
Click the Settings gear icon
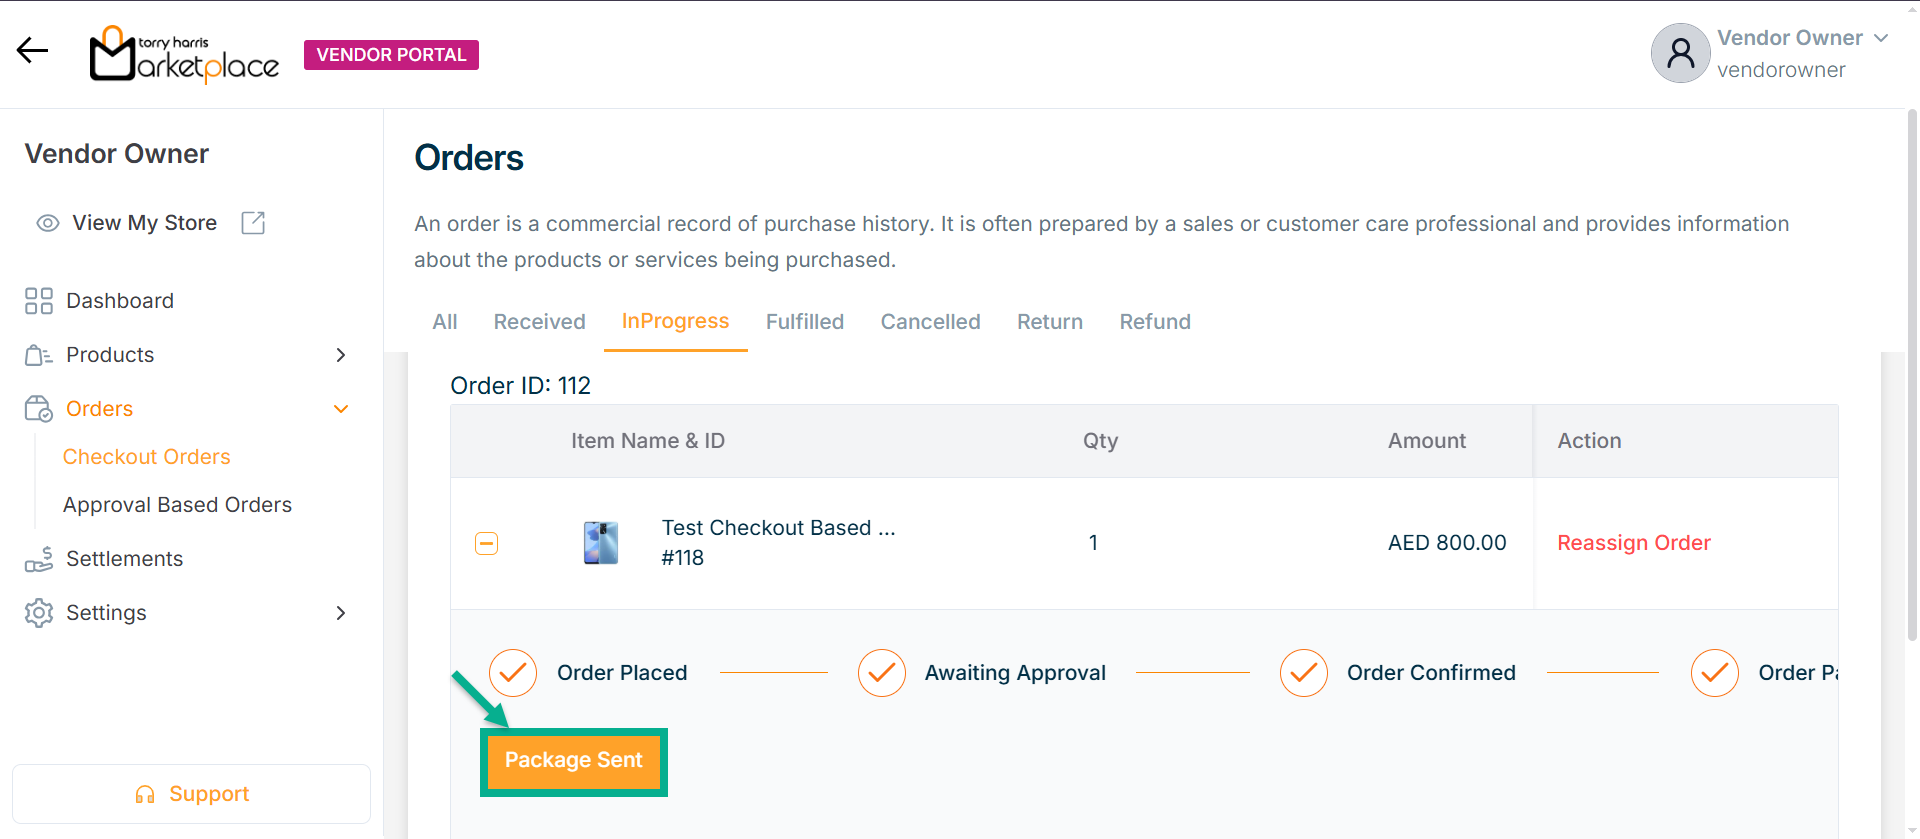pos(39,613)
